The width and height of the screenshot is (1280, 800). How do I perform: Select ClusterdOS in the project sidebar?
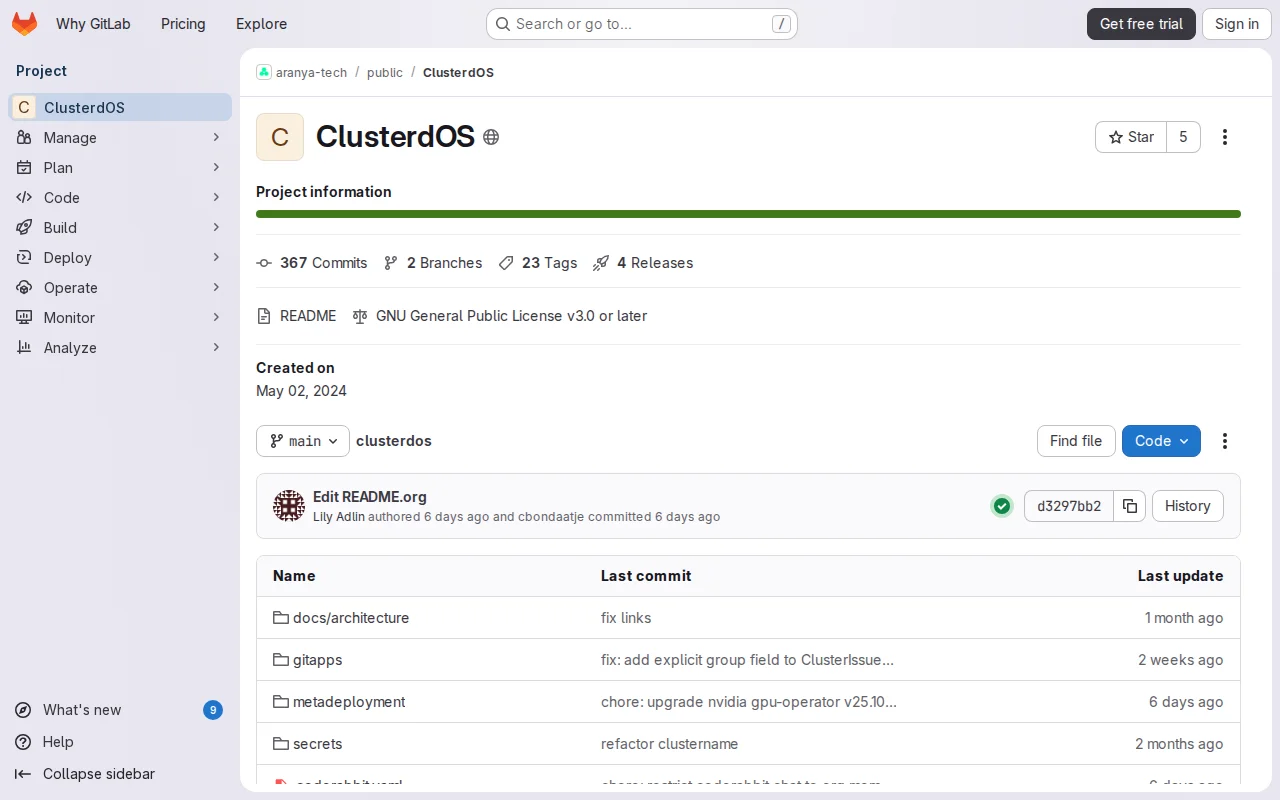pos(120,107)
